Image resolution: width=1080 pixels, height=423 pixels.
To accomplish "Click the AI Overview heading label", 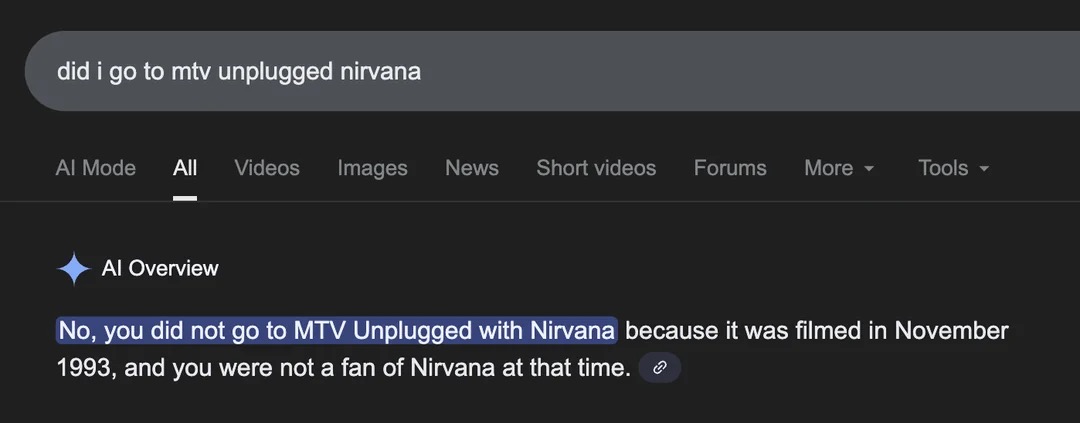I will click(x=160, y=269).
